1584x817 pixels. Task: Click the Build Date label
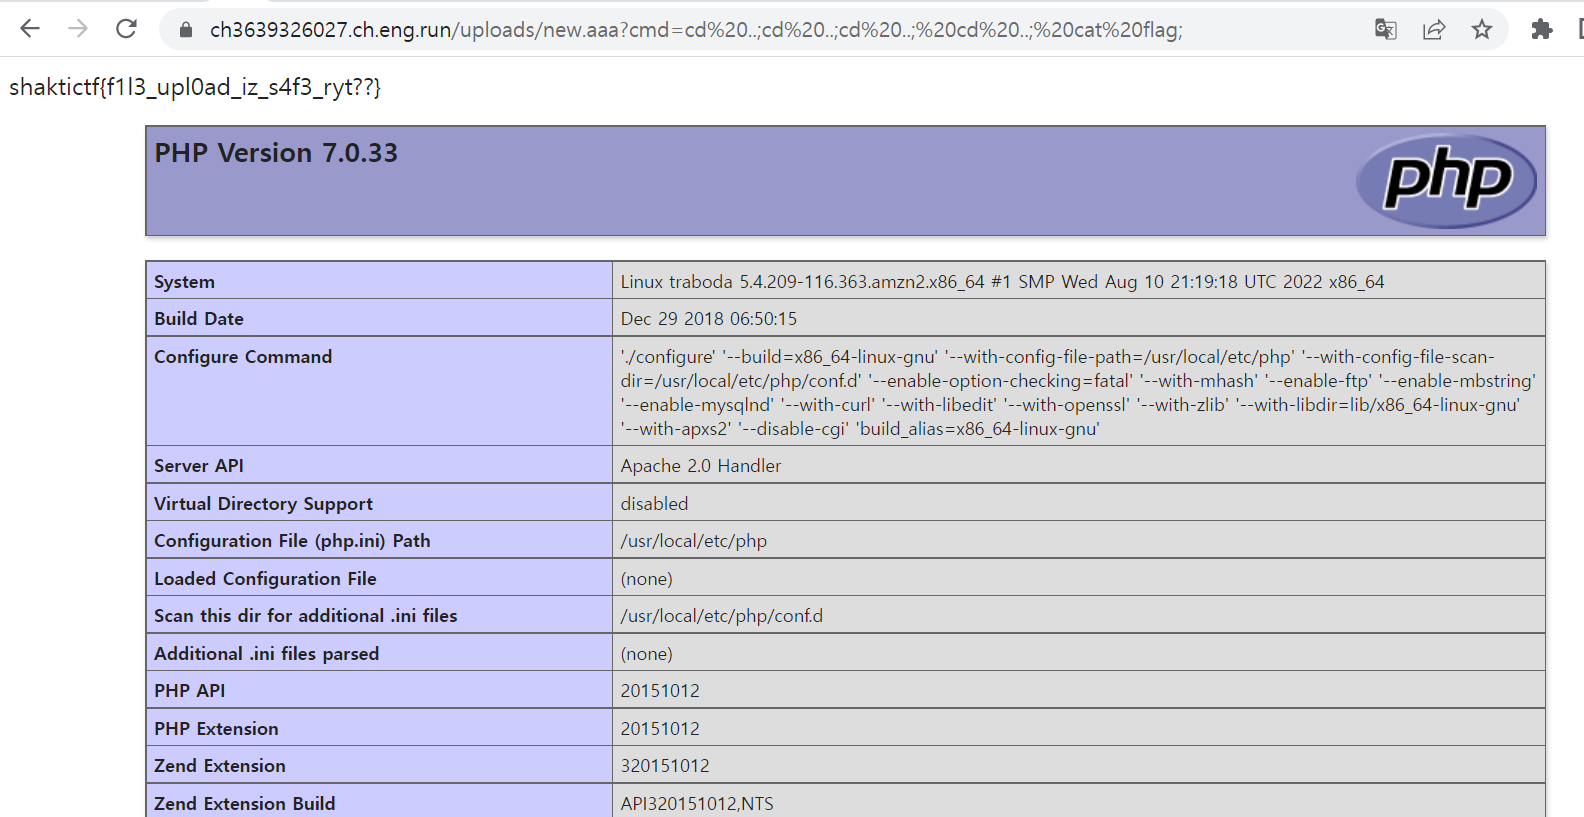click(x=199, y=319)
